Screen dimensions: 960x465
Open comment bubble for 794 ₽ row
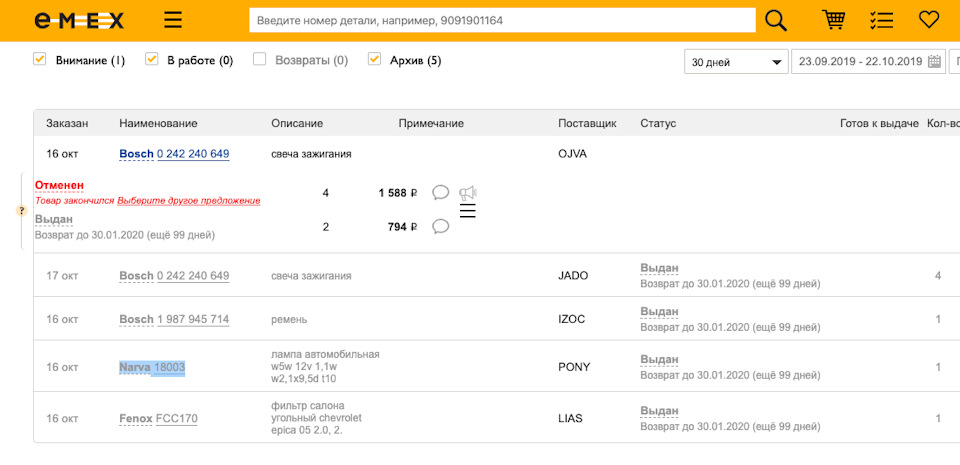(440, 226)
